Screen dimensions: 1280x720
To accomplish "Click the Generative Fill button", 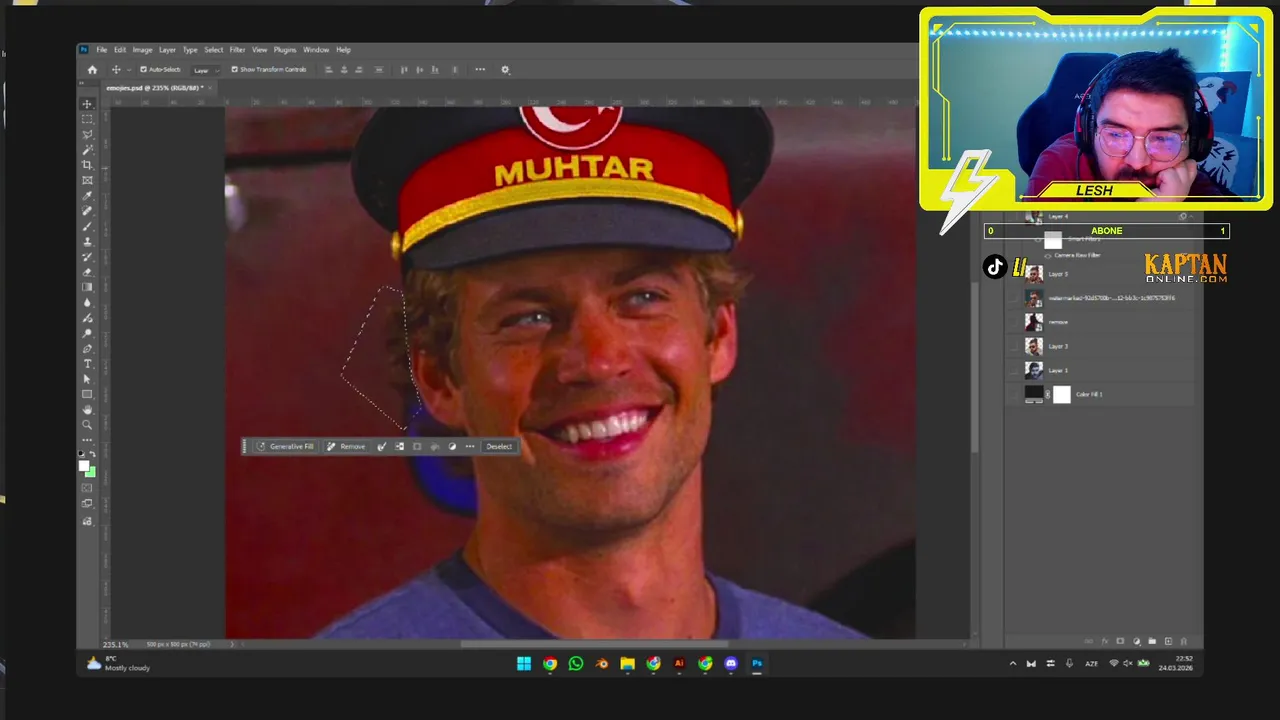I will tap(285, 446).
